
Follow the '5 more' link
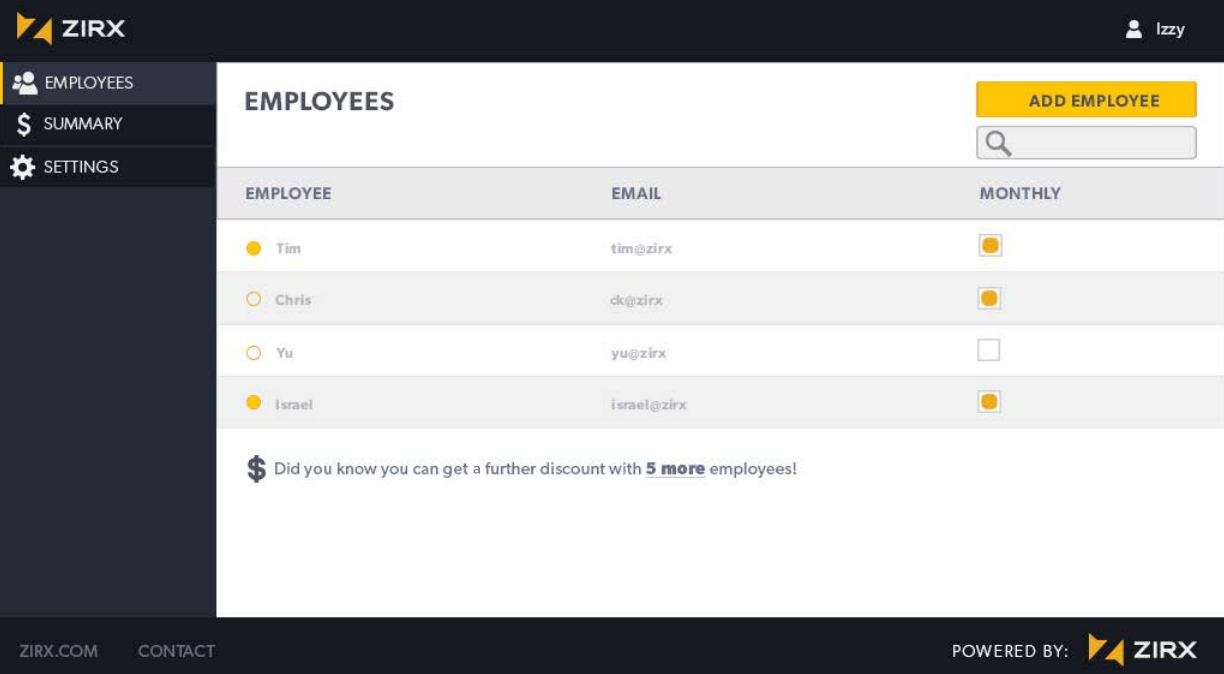tap(675, 468)
